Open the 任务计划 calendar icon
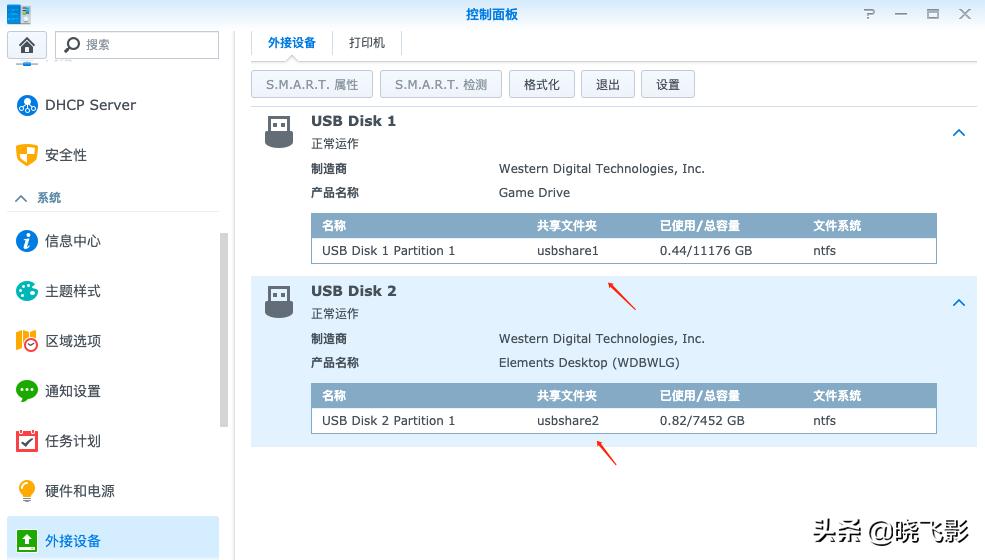 pos(27,441)
